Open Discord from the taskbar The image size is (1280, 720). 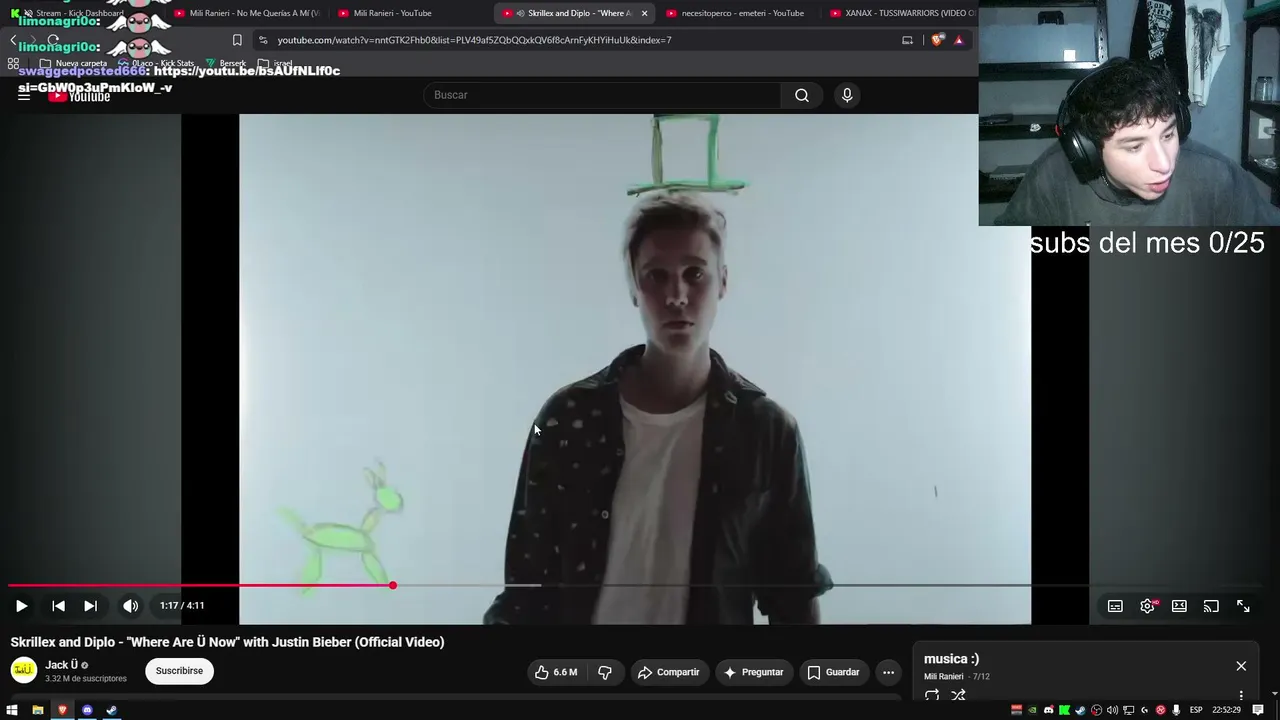tap(87, 710)
